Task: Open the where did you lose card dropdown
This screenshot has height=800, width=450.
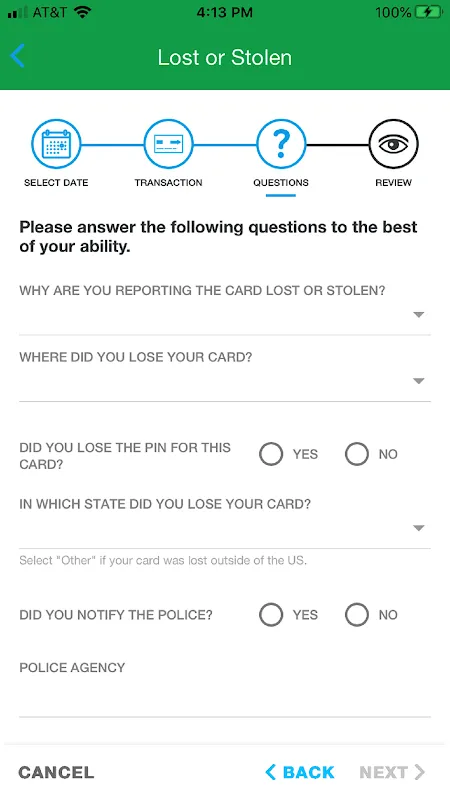Action: 225,382
